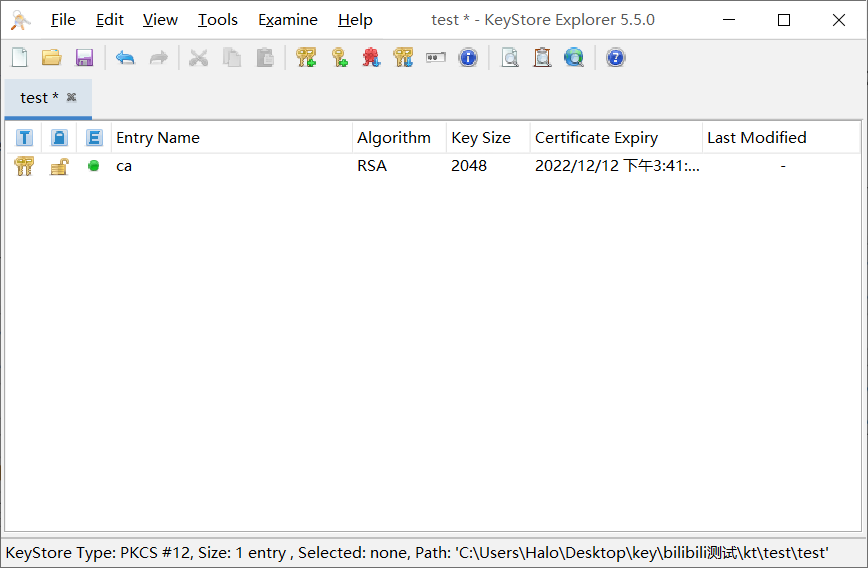
Task: Open a KeyStore with the folder icon
Action: [x=52, y=58]
